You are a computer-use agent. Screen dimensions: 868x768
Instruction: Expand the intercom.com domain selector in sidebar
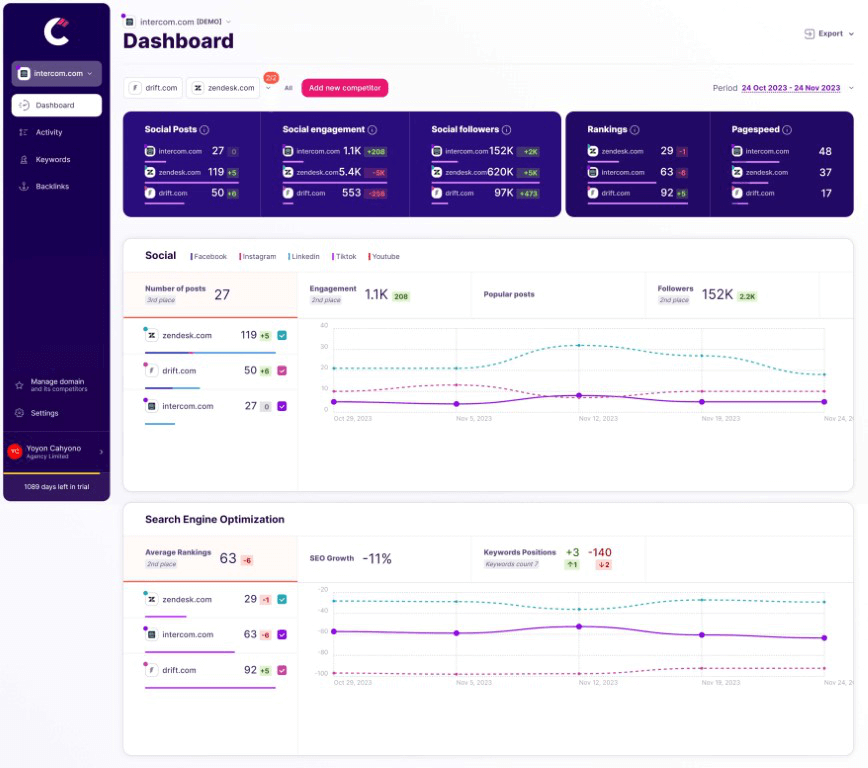56,74
